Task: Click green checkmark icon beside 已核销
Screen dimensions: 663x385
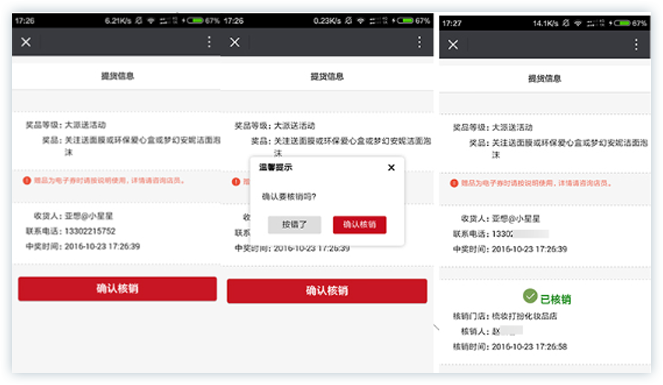Action: pos(530,296)
